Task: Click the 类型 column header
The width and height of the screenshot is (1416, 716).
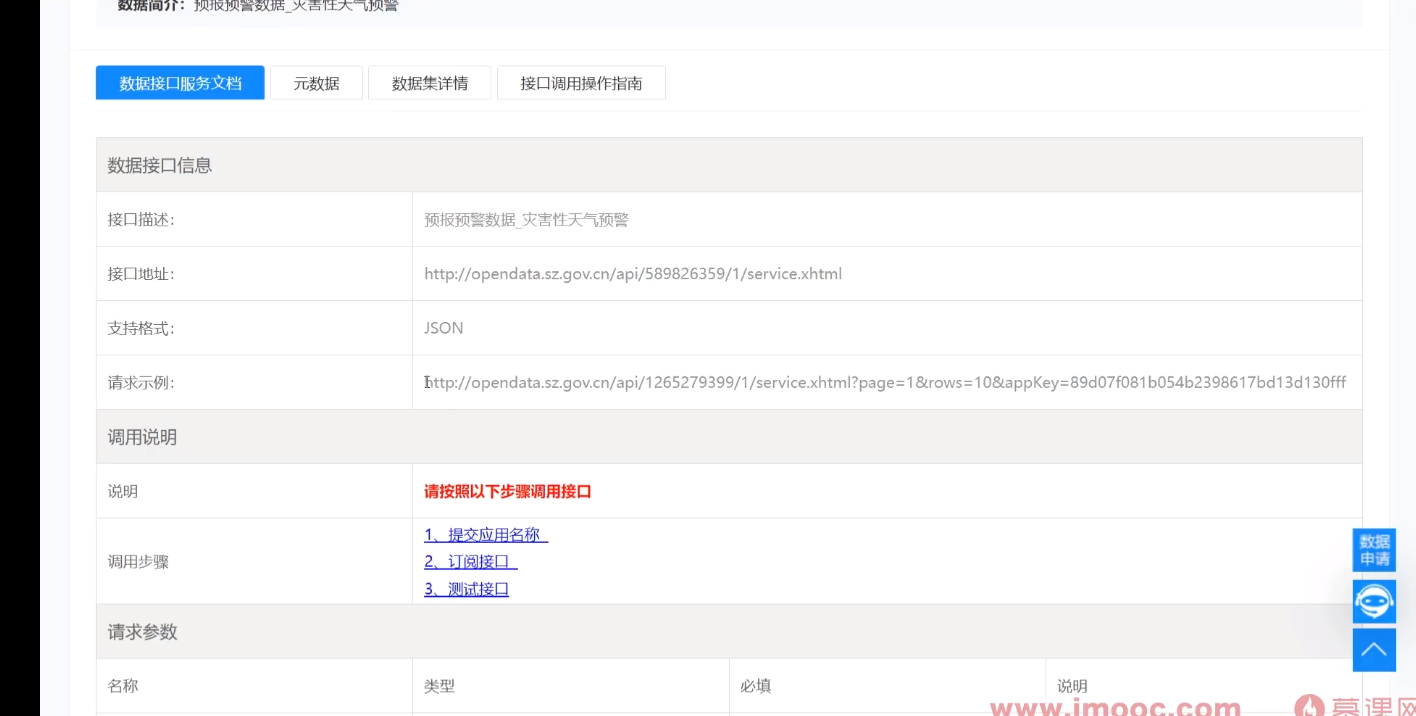Action: (x=439, y=686)
